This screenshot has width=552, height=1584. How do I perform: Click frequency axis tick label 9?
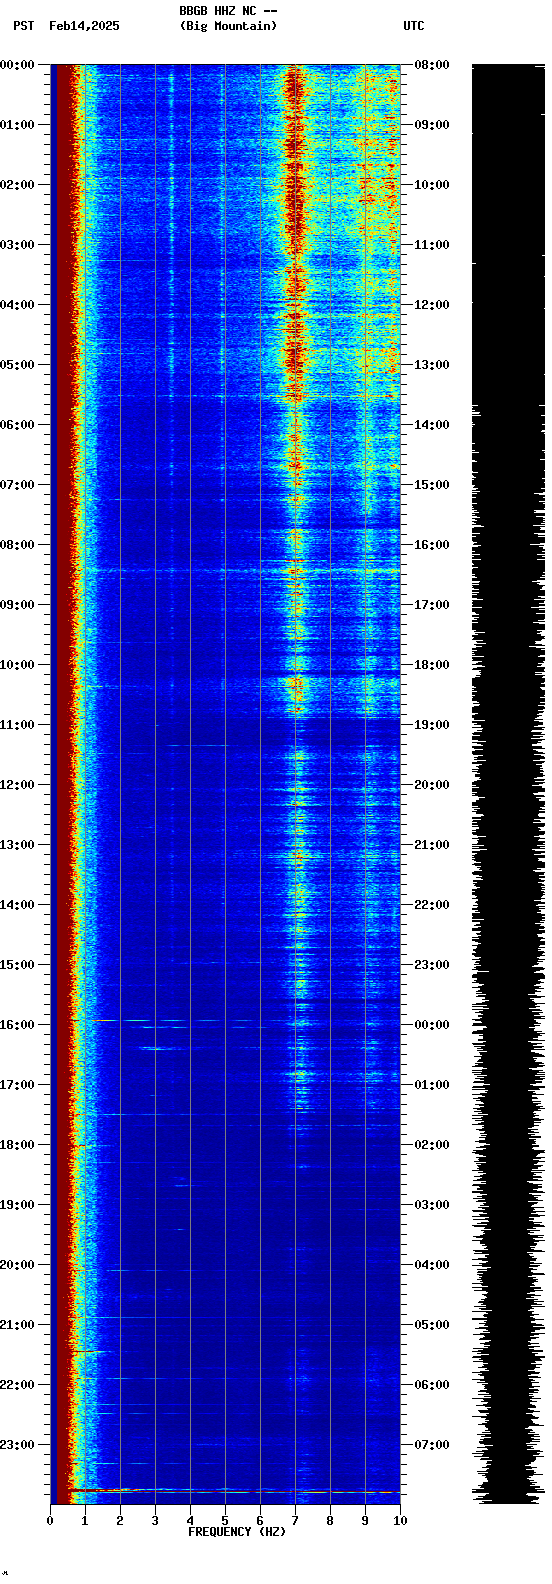[x=365, y=1521]
